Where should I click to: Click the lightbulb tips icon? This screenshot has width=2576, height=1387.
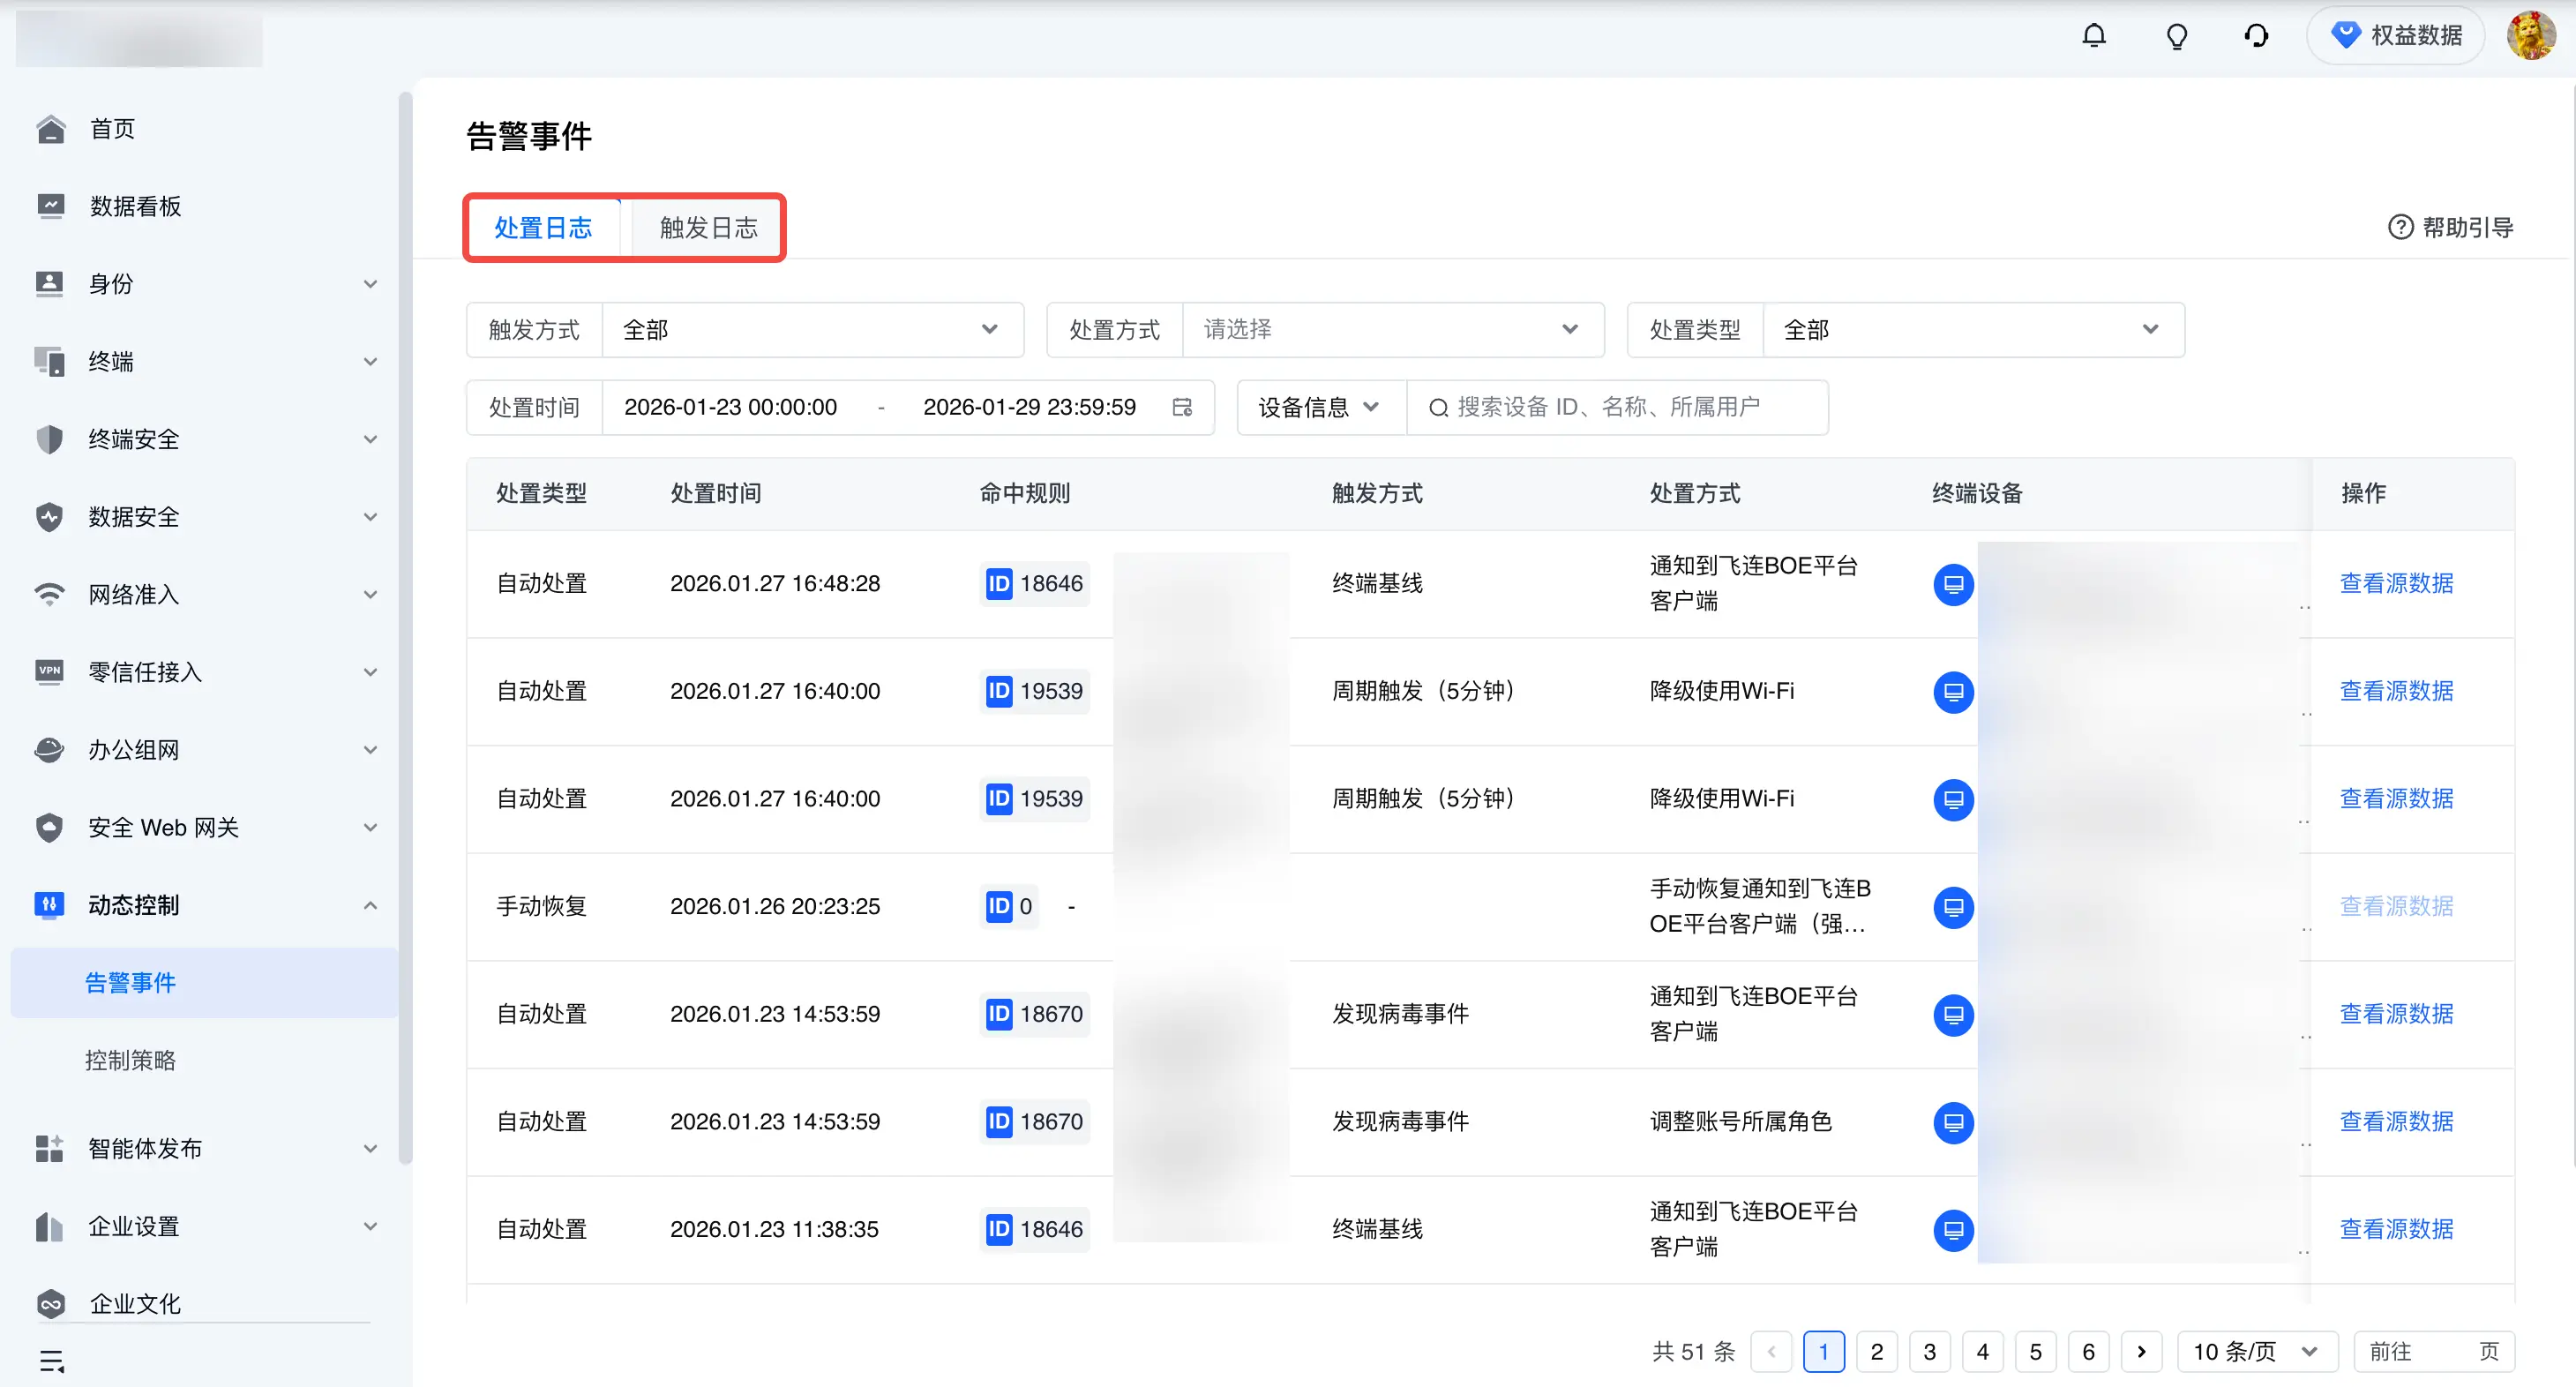2176,36
